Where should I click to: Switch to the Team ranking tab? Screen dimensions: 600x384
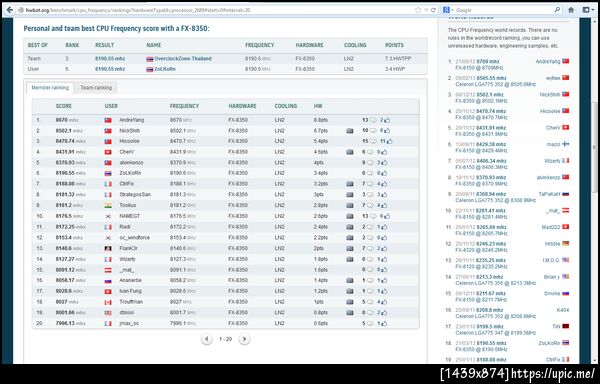click(96, 88)
